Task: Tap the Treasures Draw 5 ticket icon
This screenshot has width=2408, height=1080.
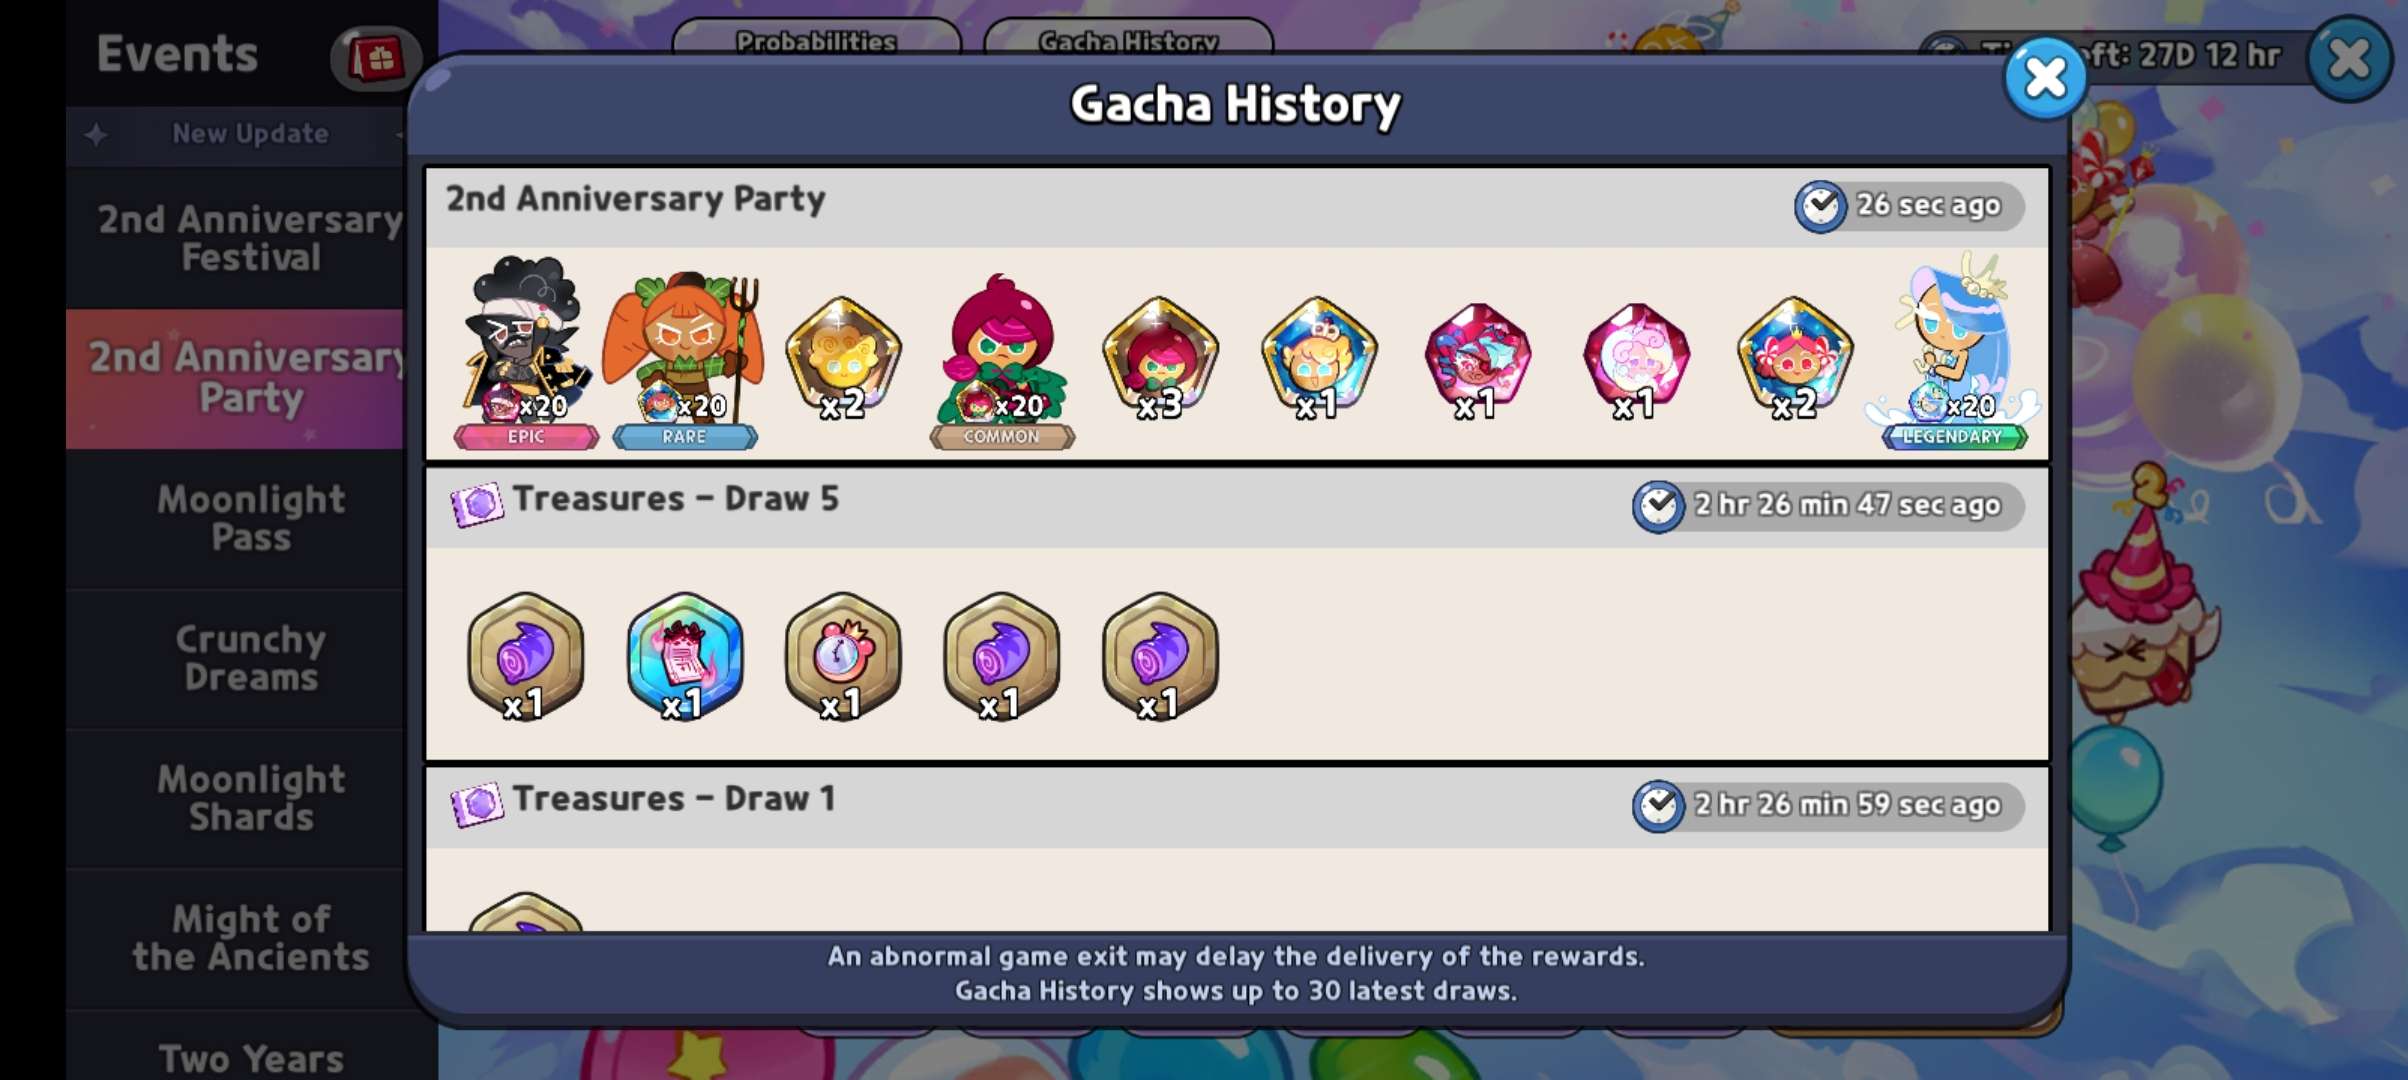Action: (477, 504)
